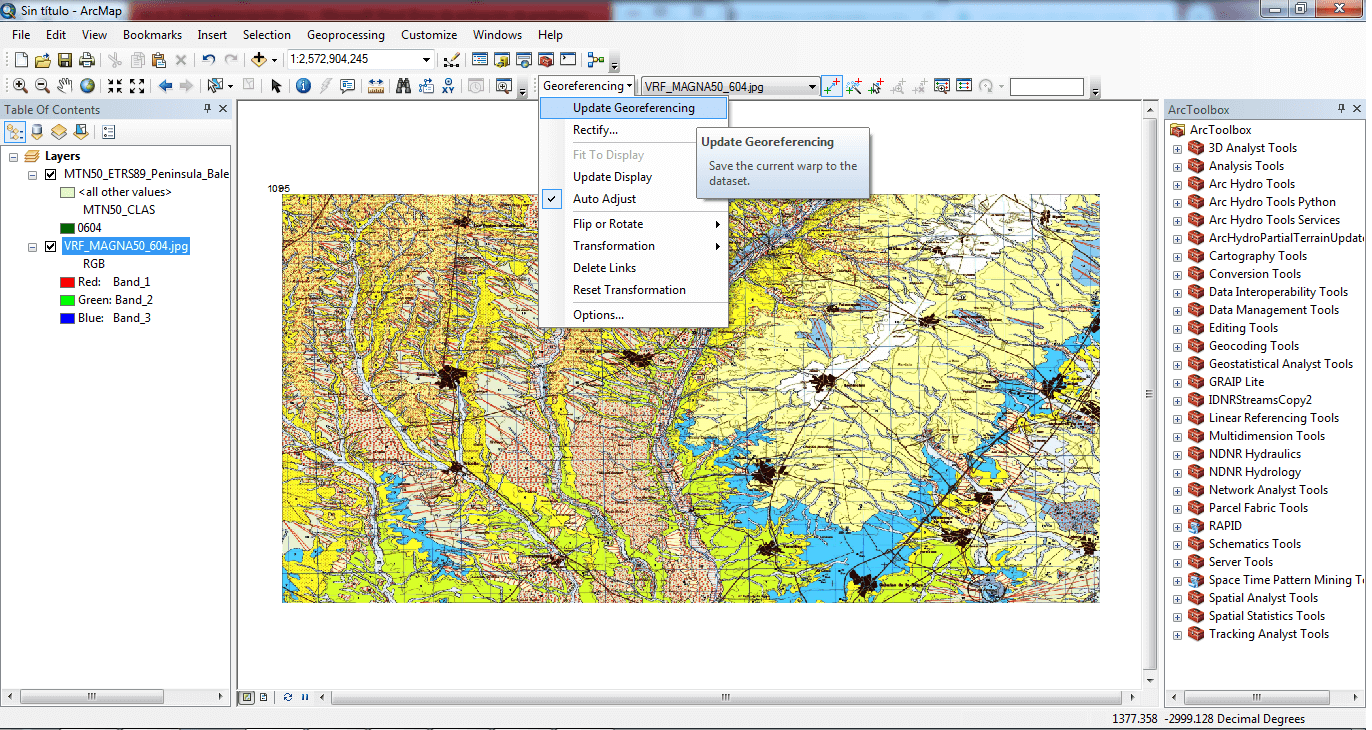Select the Identify info tool

[x=303, y=86]
